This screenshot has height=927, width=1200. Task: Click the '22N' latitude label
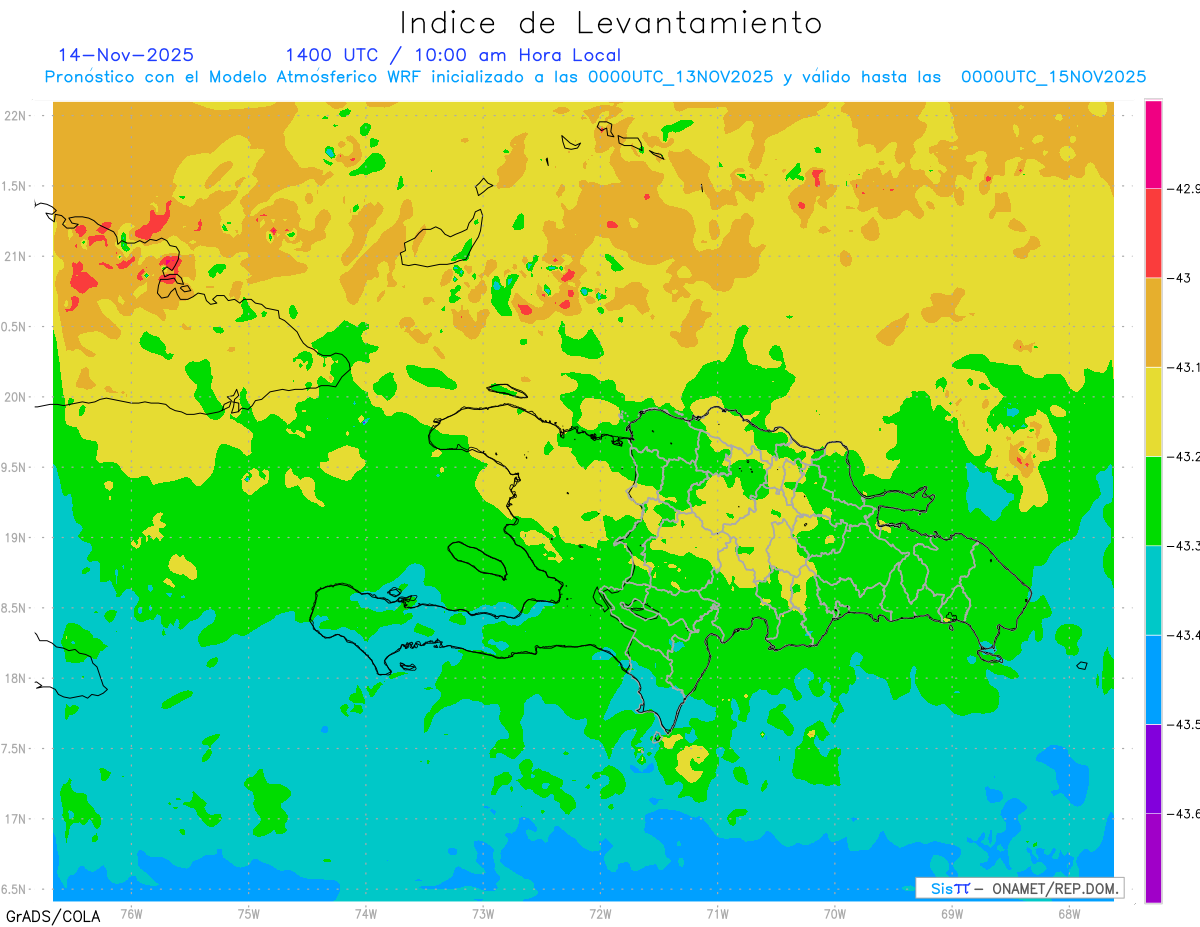point(15,115)
